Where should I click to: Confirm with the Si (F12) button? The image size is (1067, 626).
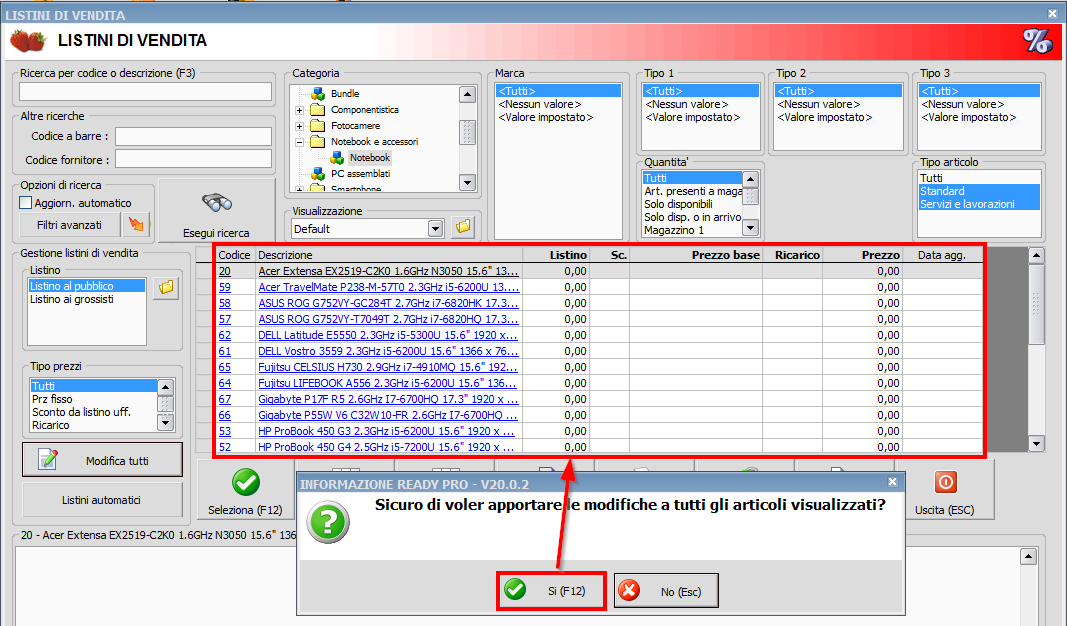pos(551,591)
